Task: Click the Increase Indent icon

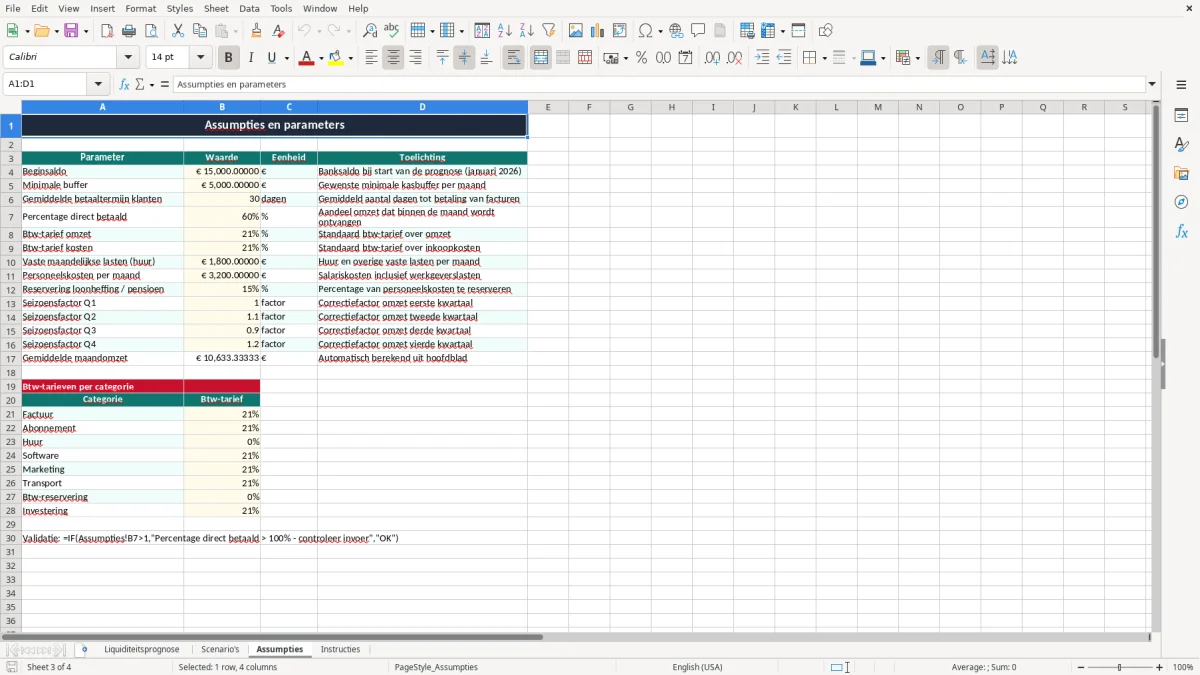Action: click(x=762, y=58)
